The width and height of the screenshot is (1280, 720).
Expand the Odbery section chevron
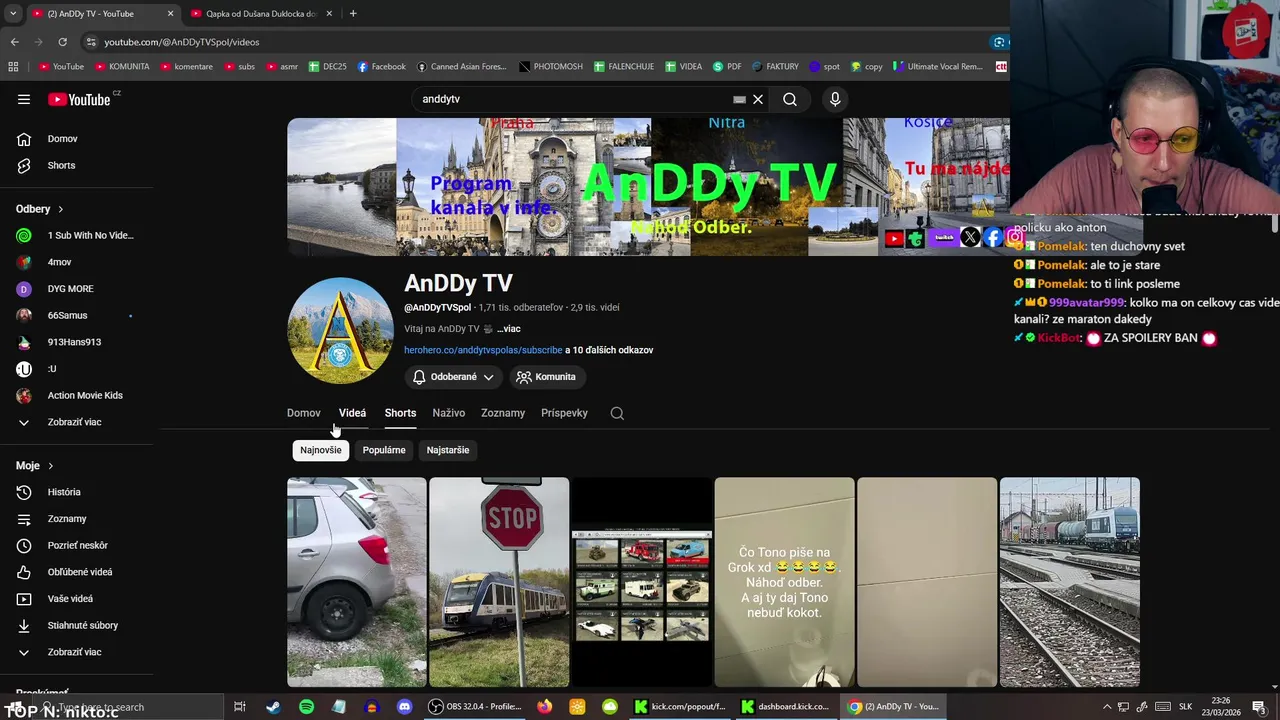click(60, 209)
